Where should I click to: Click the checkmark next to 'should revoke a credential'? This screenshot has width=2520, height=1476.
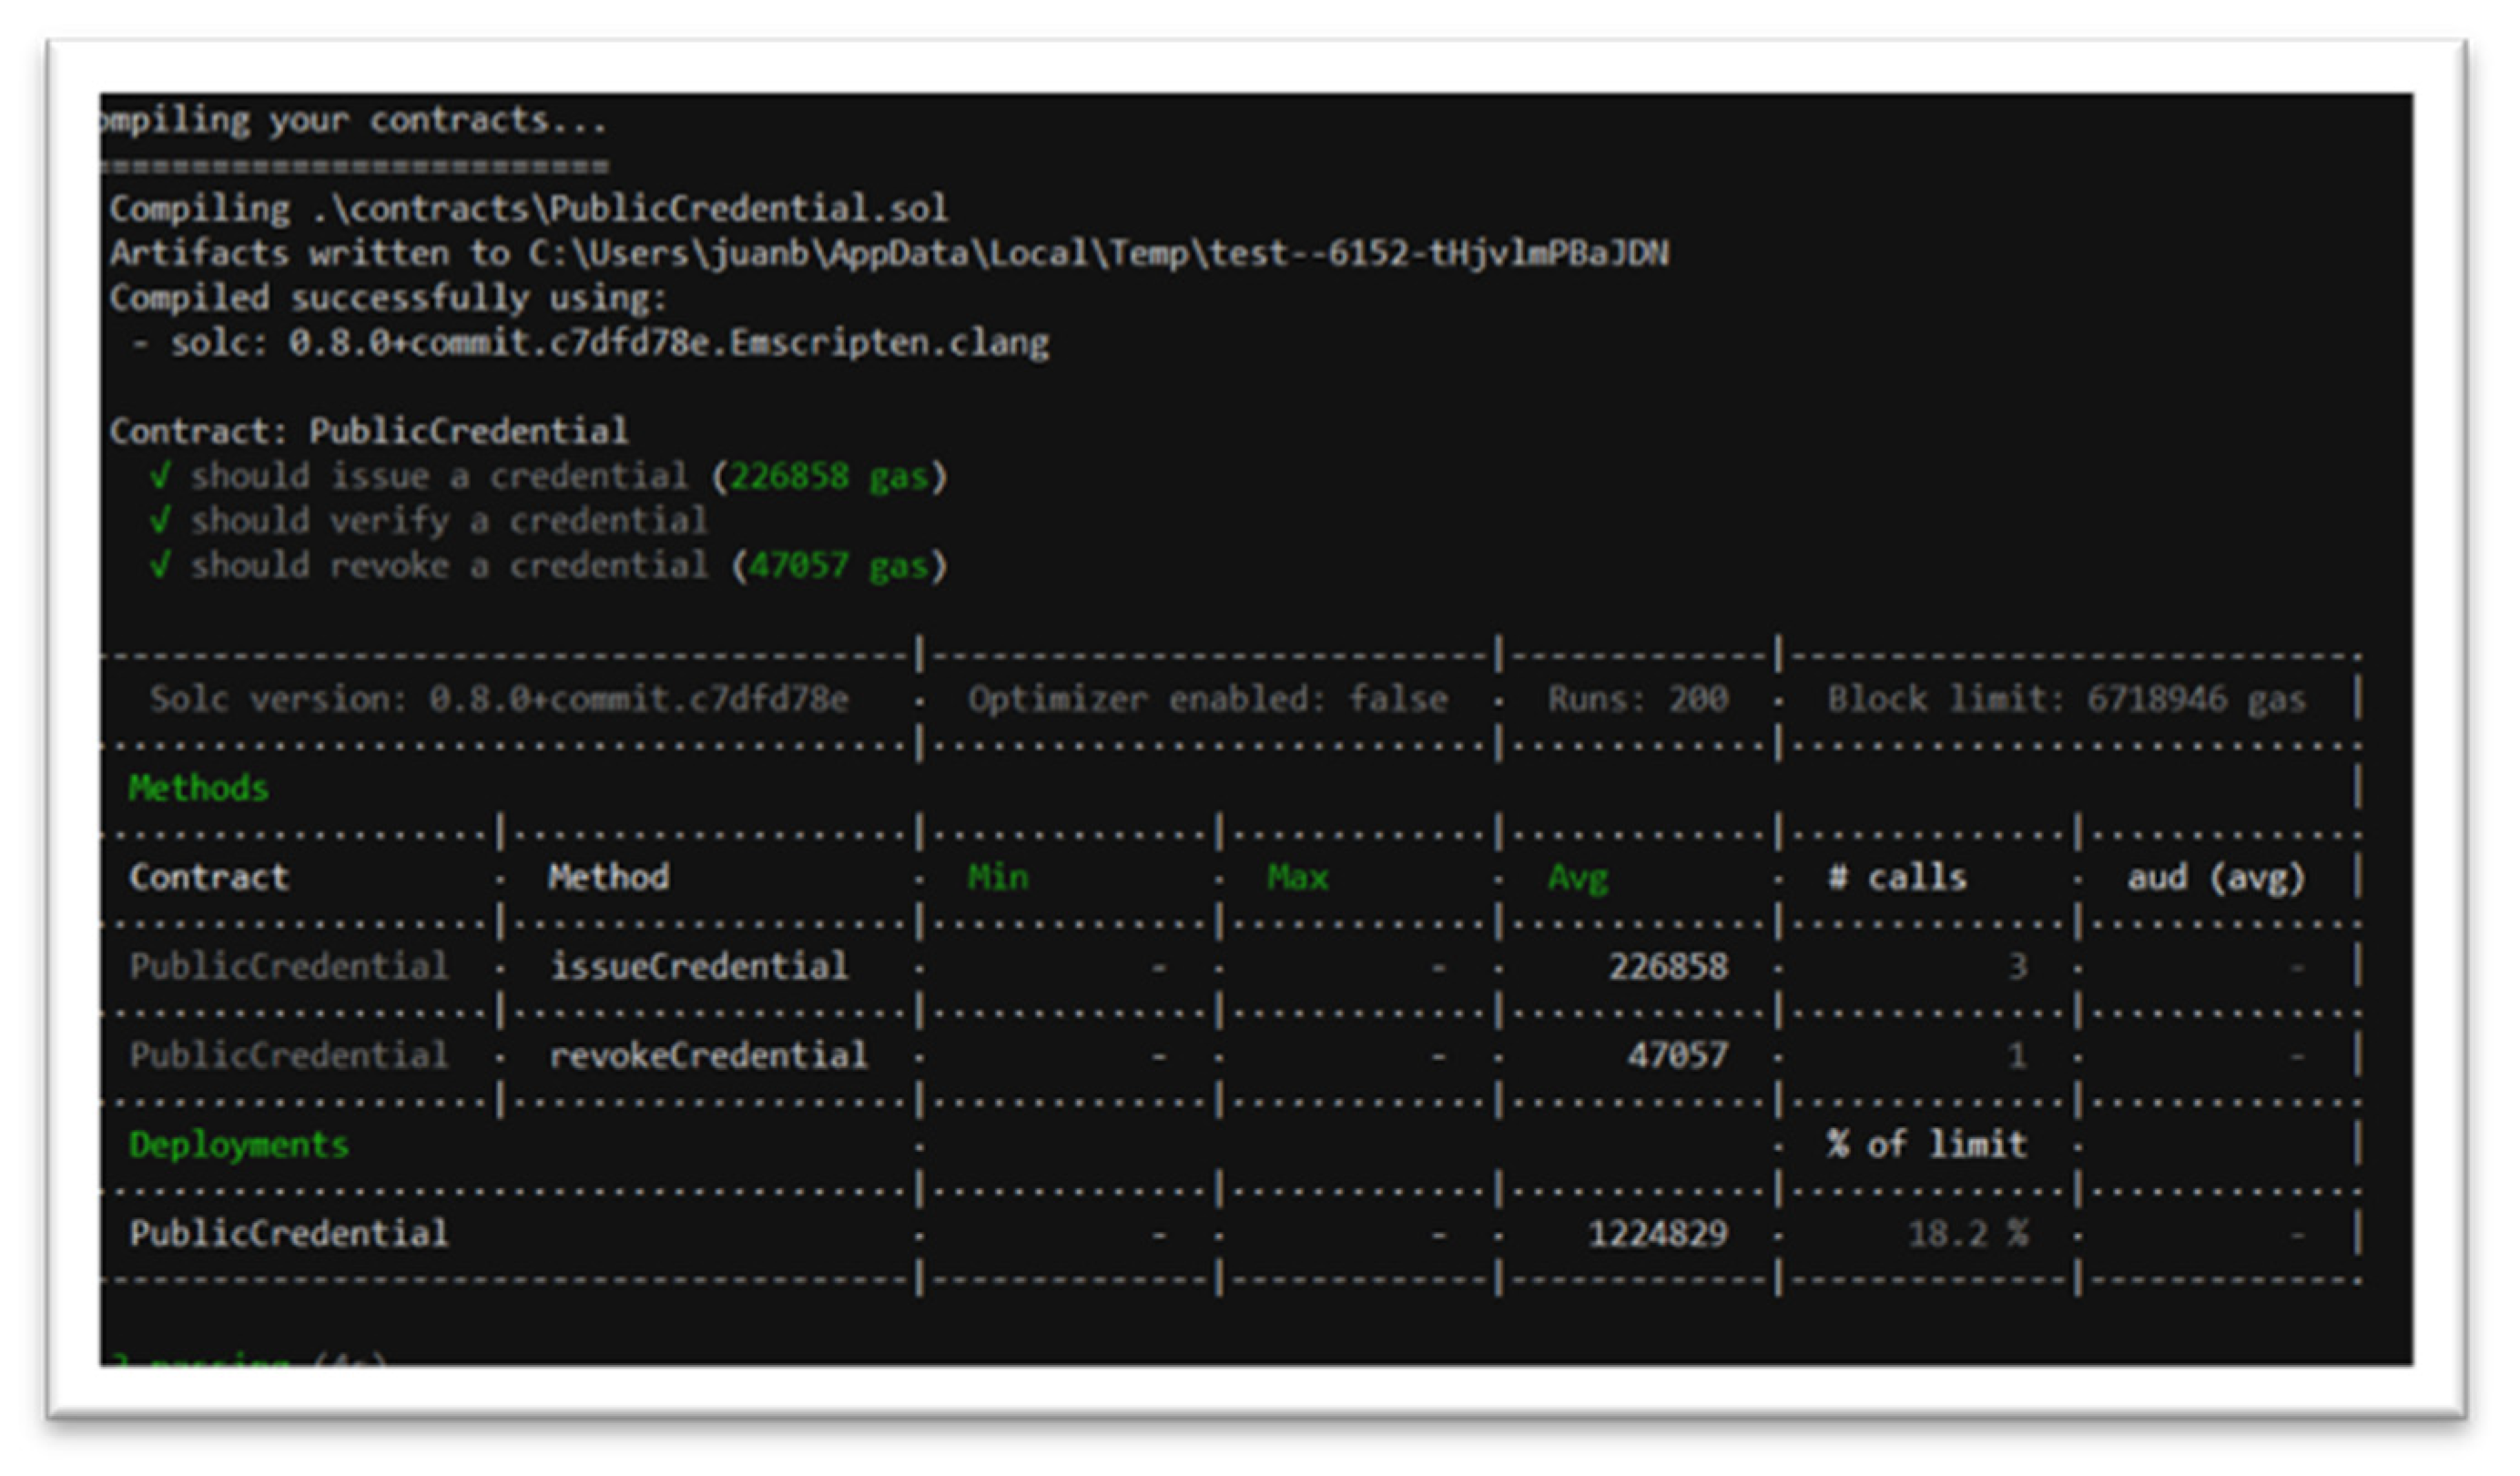tap(159, 565)
